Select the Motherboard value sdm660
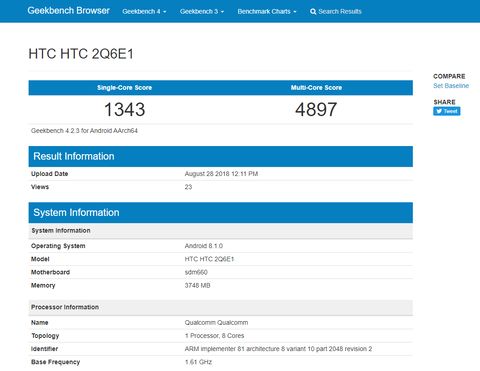This screenshot has width=480, height=371. tap(196, 272)
